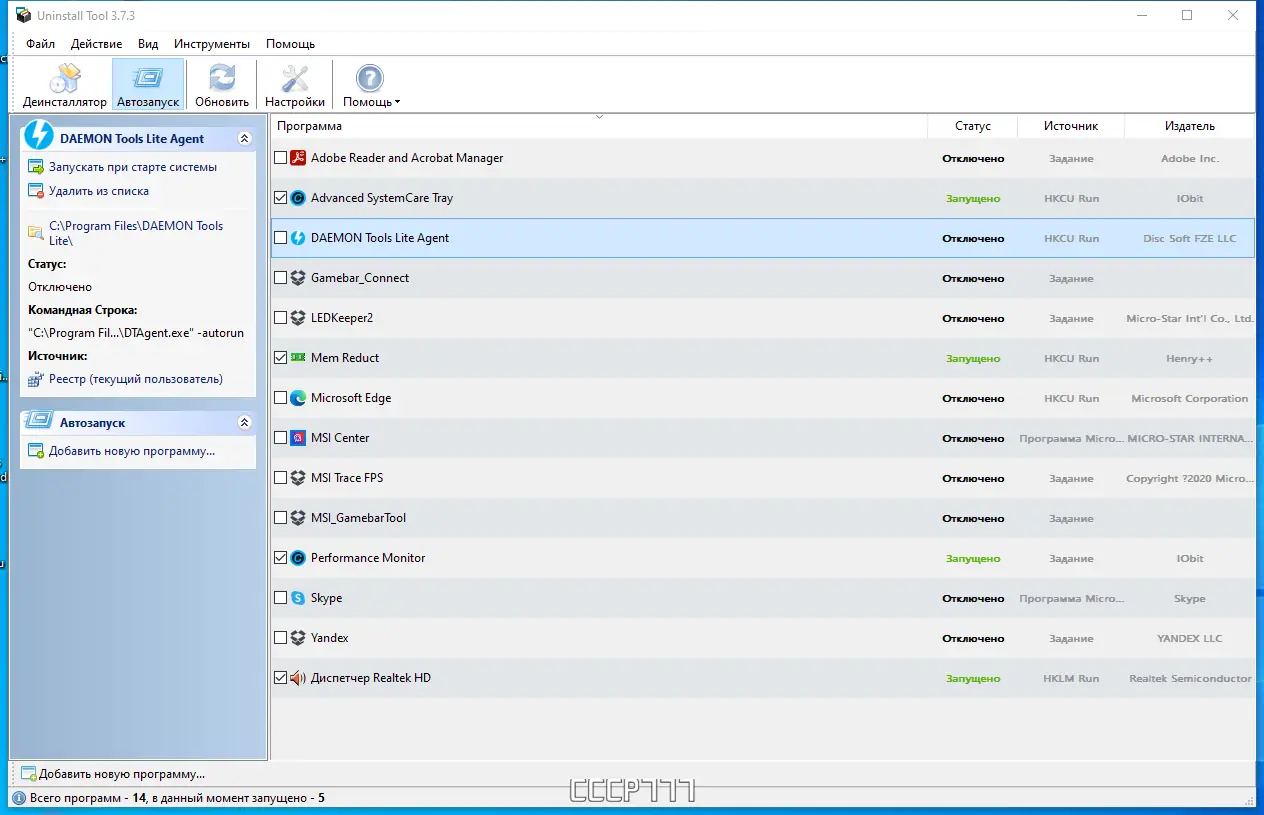Open Настройки tools icon
The height and width of the screenshot is (815, 1264).
[x=295, y=85]
